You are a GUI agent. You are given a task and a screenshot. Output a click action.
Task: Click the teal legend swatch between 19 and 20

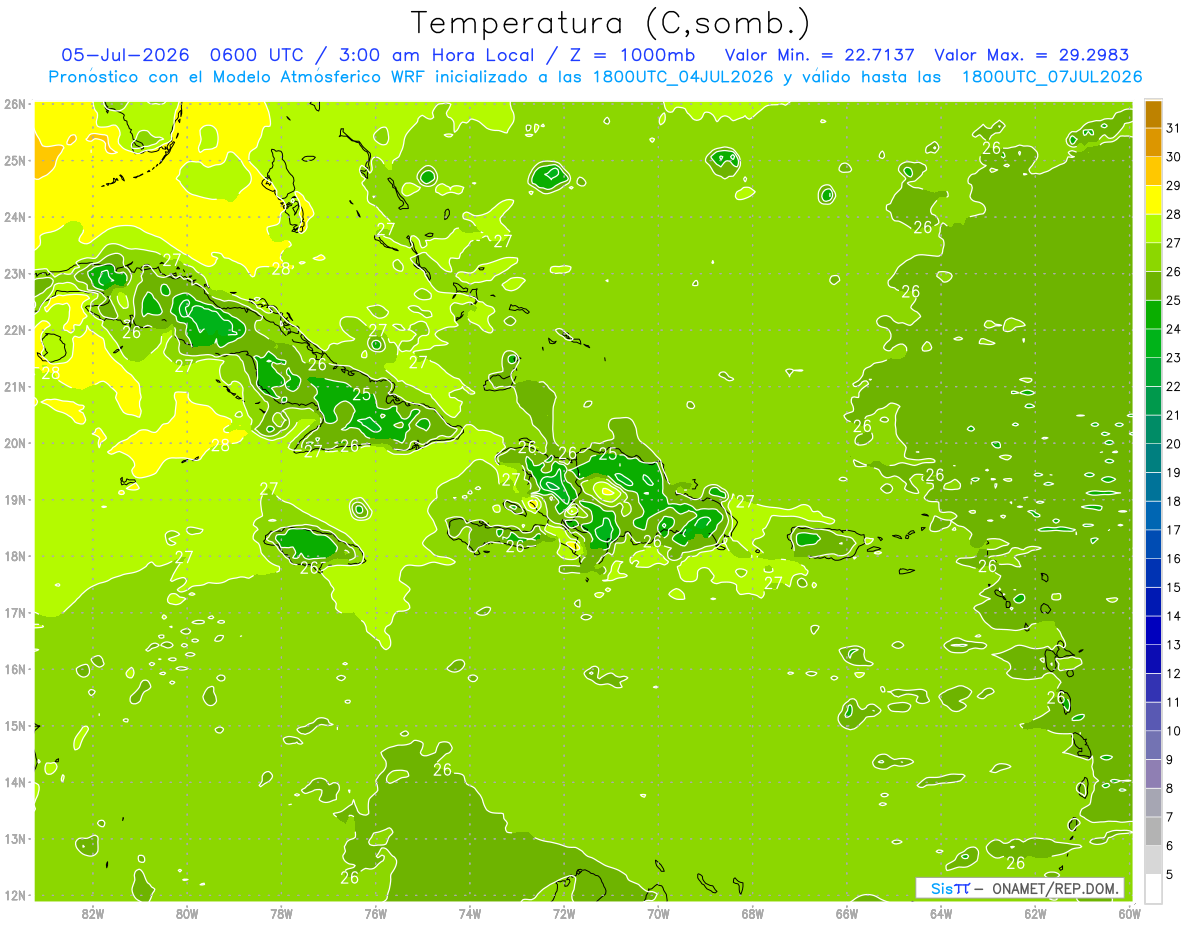[1153, 458]
